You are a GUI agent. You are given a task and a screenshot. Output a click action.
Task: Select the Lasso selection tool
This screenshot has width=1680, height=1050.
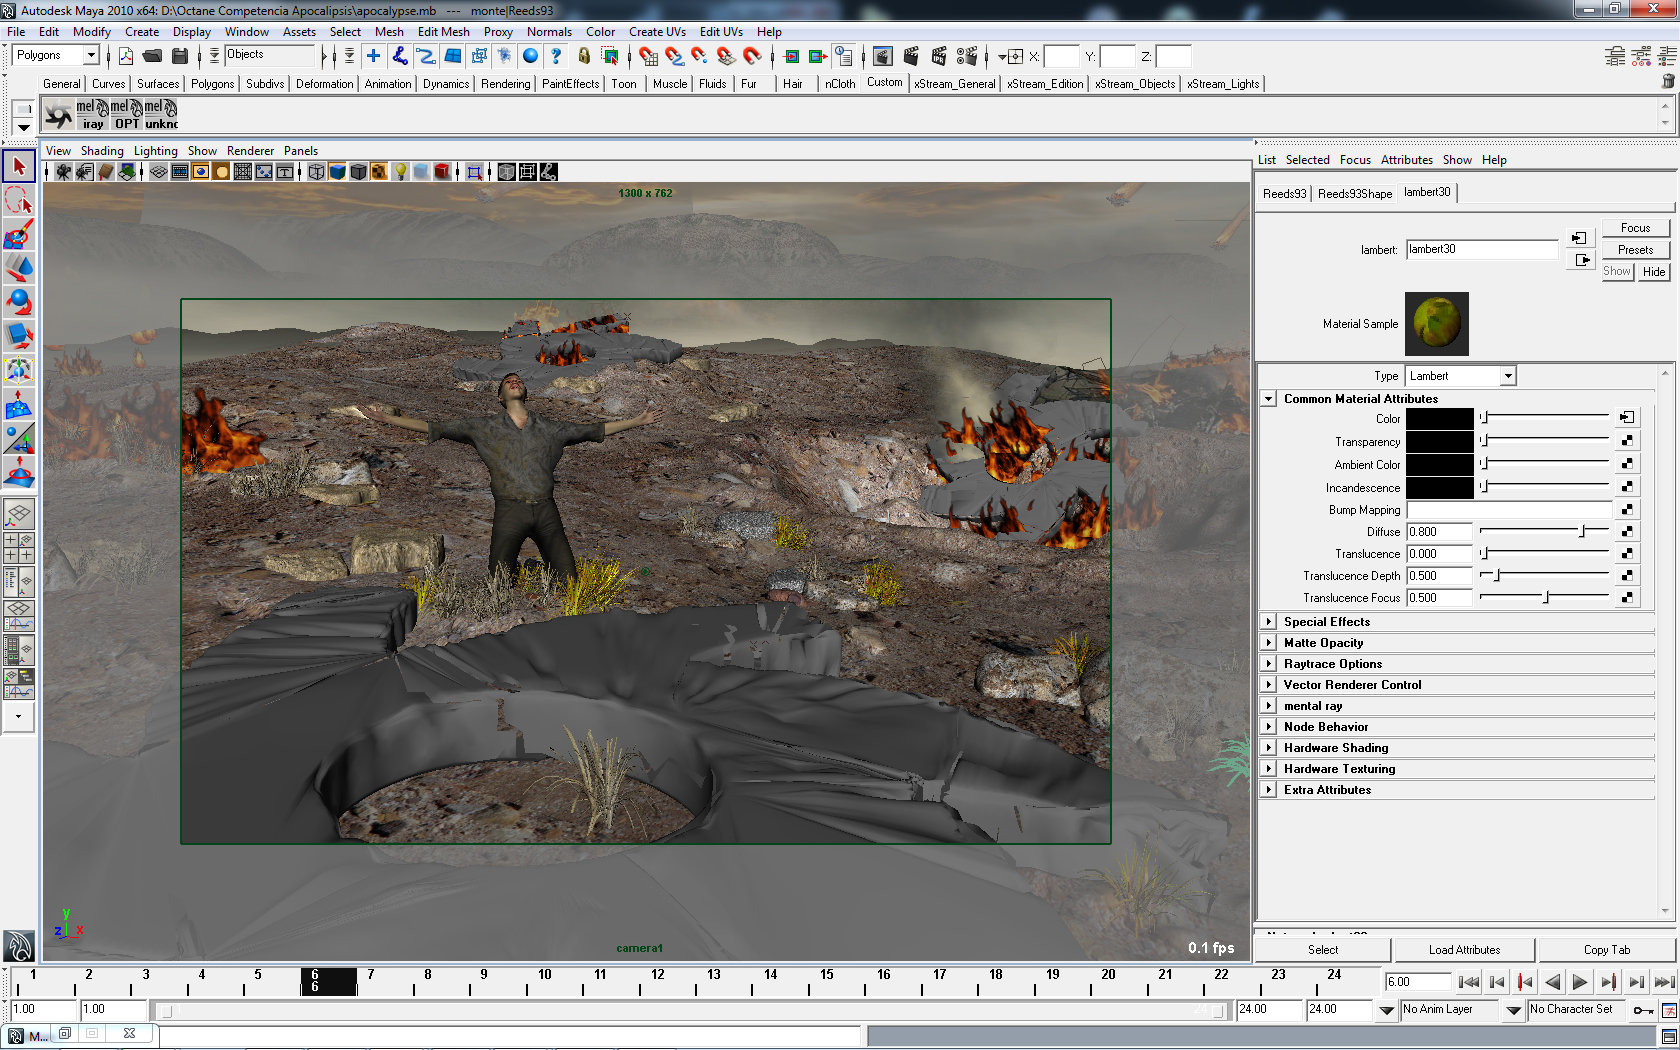coord(19,201)
